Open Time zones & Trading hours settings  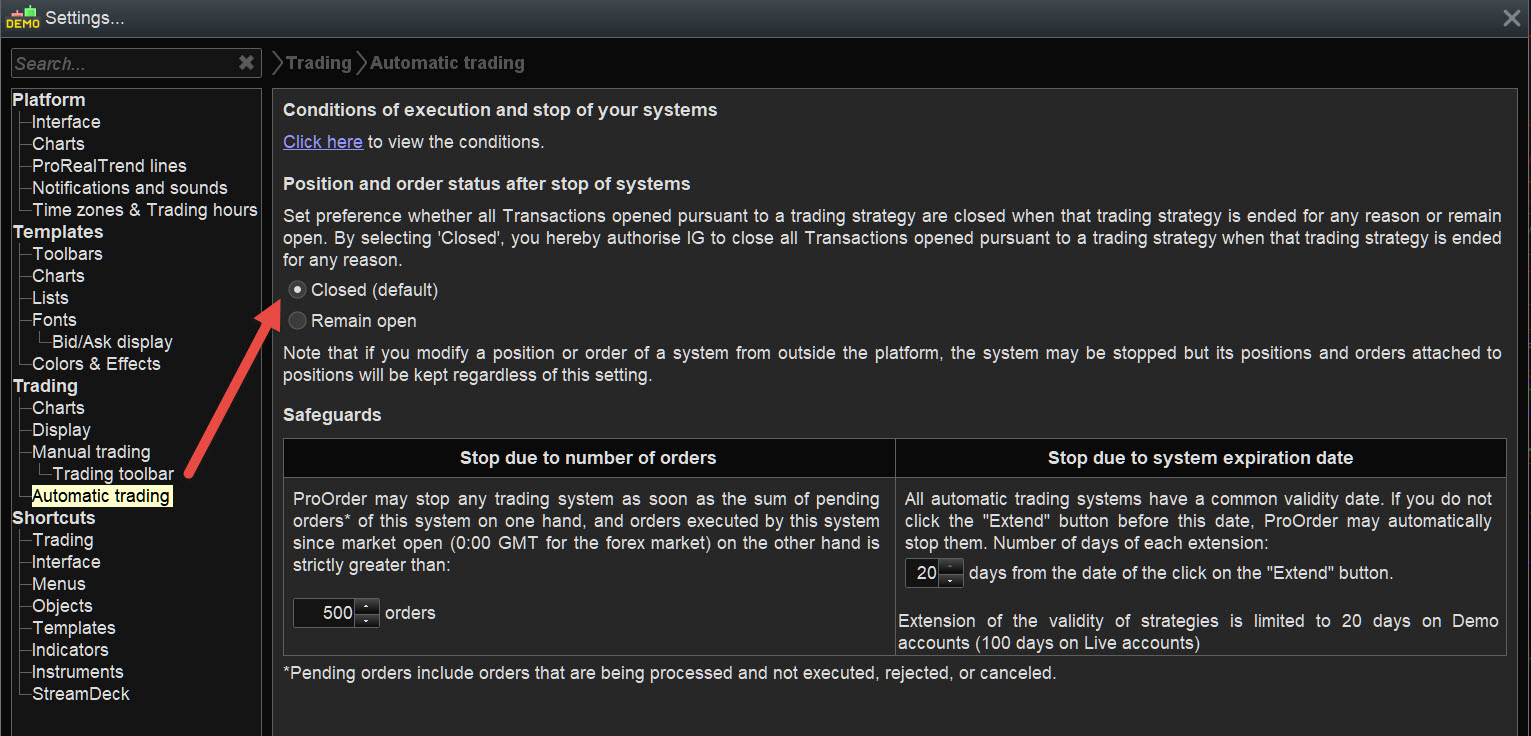[144, 210]
